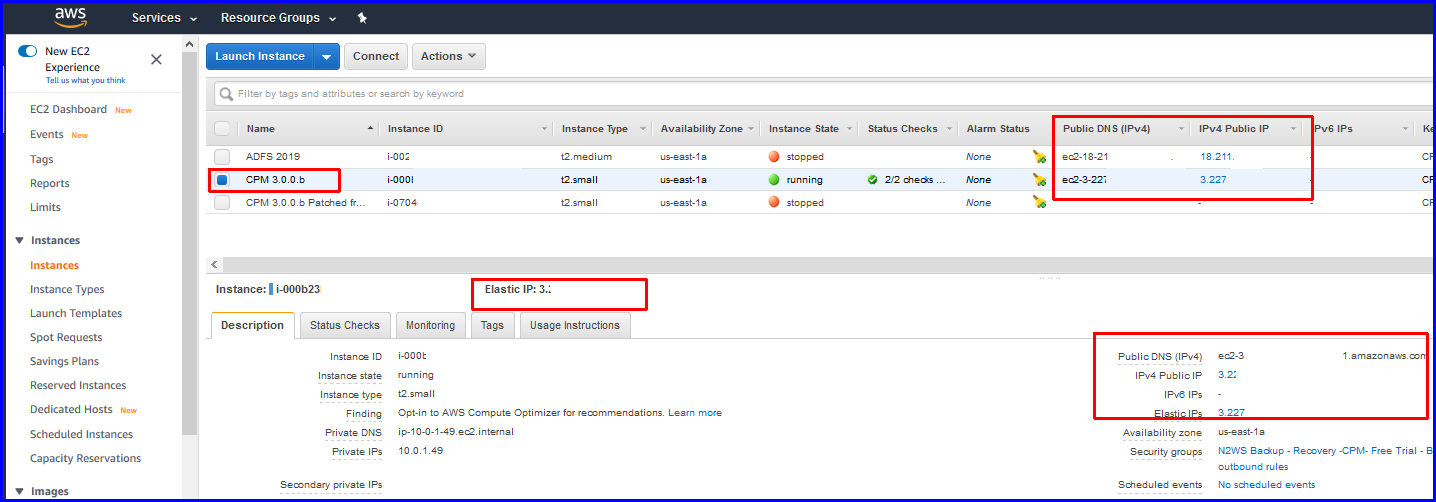The image size is (1436, 502).
Task: Open Reserved Instances in the sidebar
Action: [x=78, y=386]
